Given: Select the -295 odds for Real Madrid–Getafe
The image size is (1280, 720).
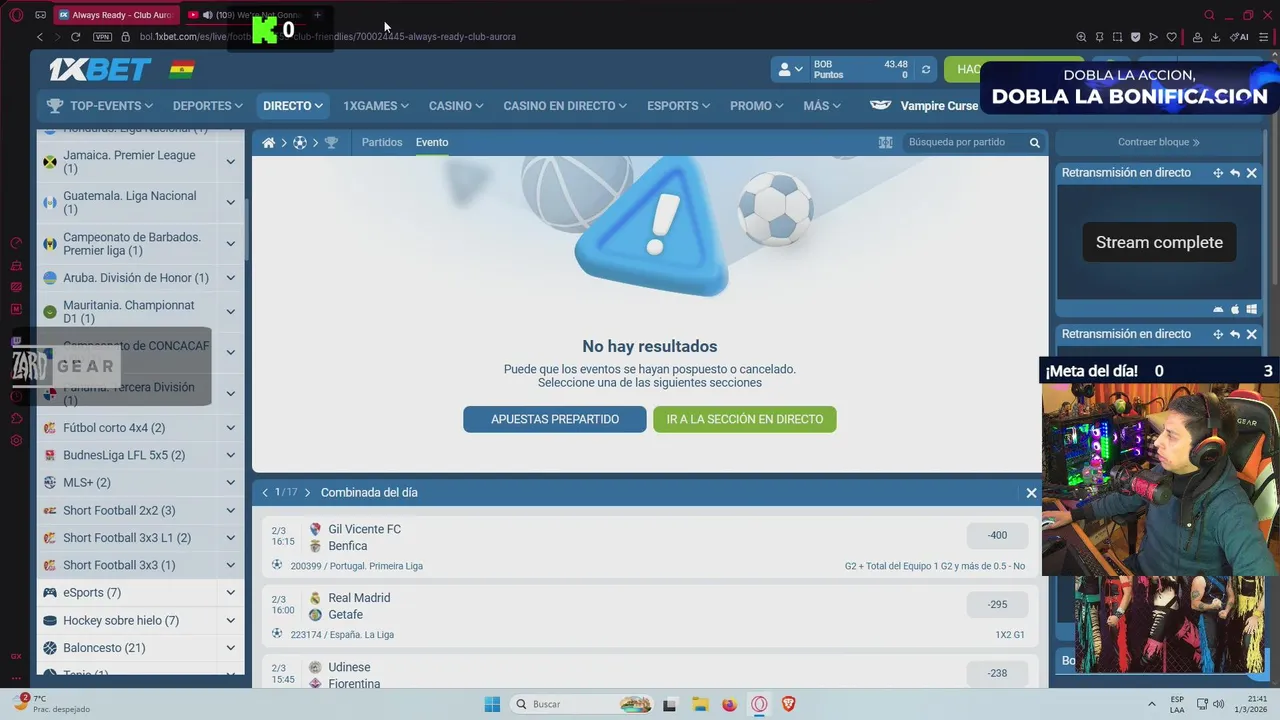Looking at the screenshot, I should coord(997,604).
